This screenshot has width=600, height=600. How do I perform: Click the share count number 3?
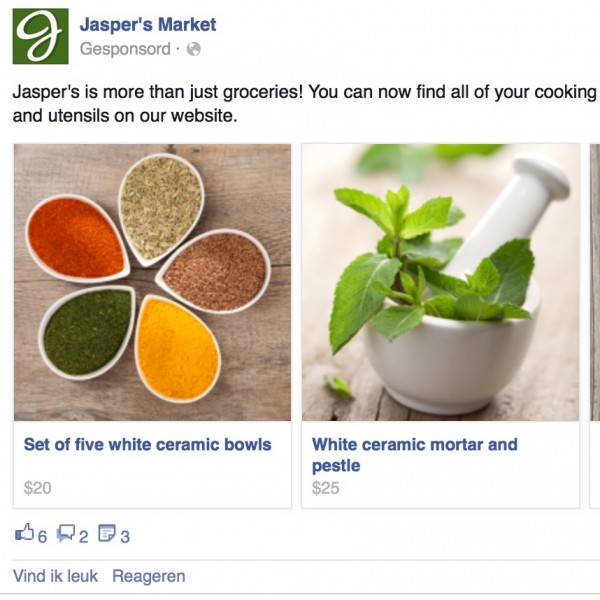[x=125, y=536]
